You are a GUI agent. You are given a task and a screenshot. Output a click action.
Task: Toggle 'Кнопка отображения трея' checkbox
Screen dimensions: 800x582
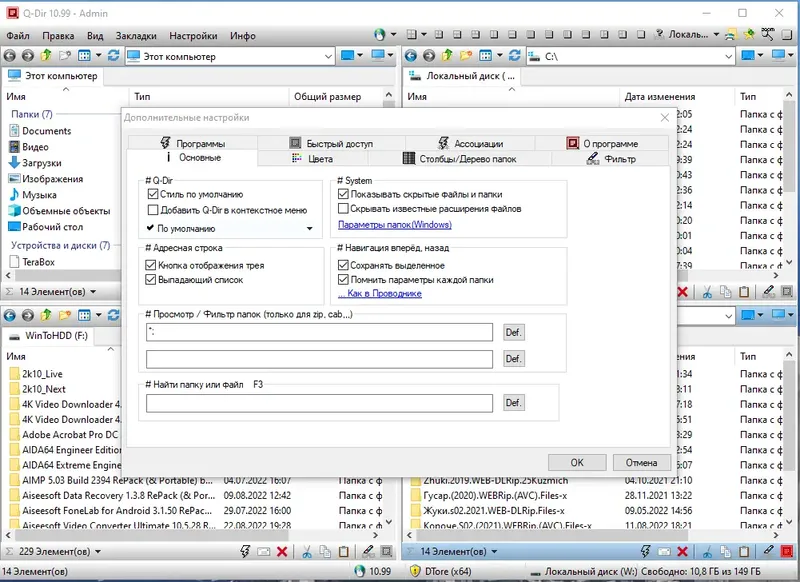pos(151,265)
